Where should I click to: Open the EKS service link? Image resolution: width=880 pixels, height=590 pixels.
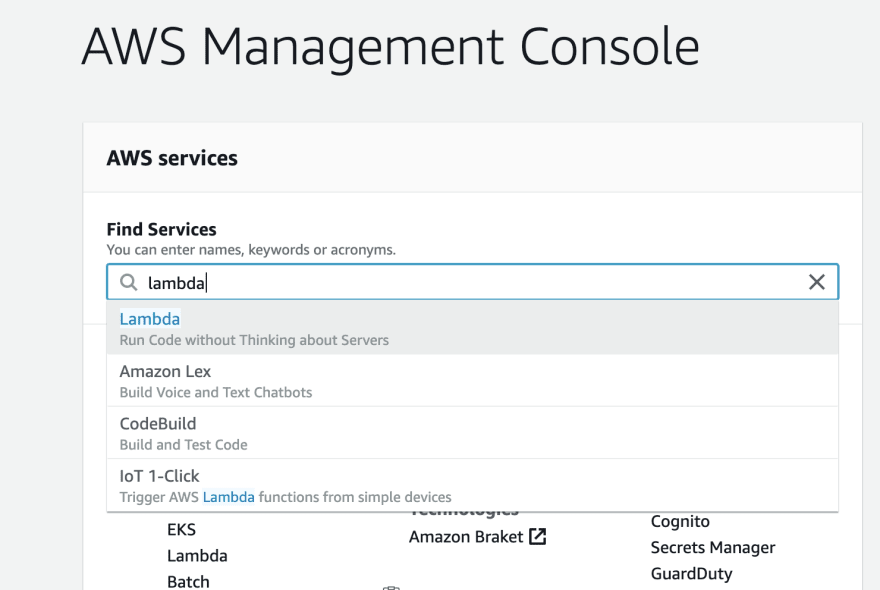tap(181, 529)
